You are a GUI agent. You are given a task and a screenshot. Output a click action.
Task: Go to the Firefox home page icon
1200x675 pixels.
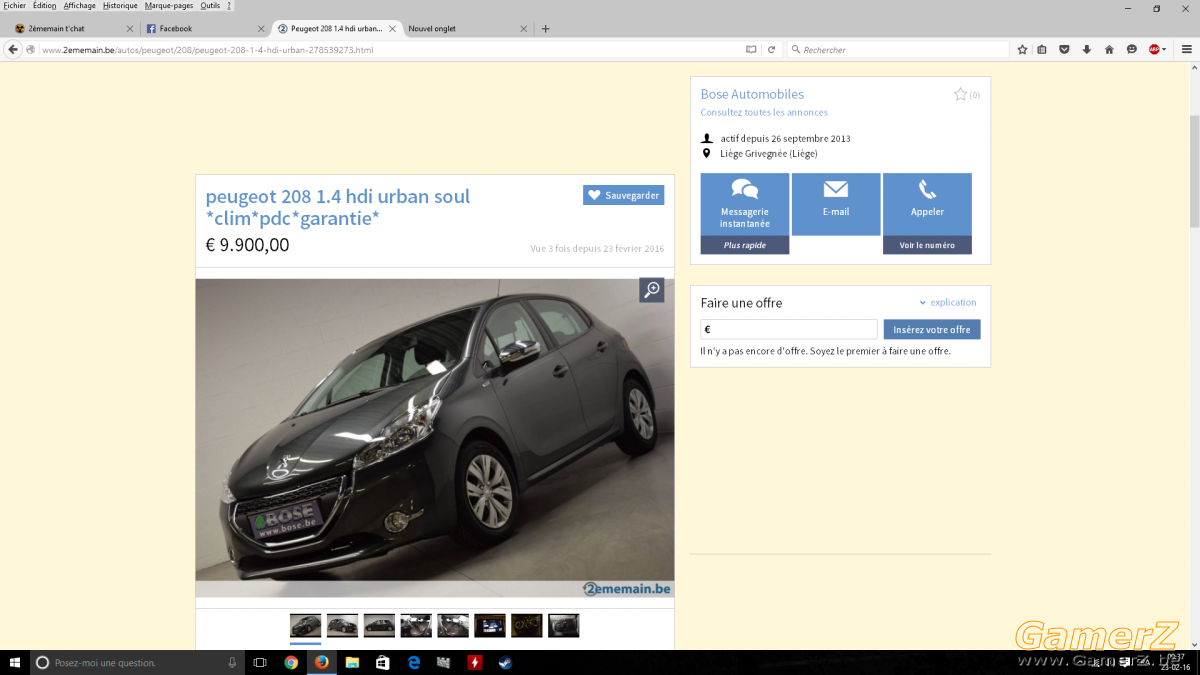[x=1109, y=49]
